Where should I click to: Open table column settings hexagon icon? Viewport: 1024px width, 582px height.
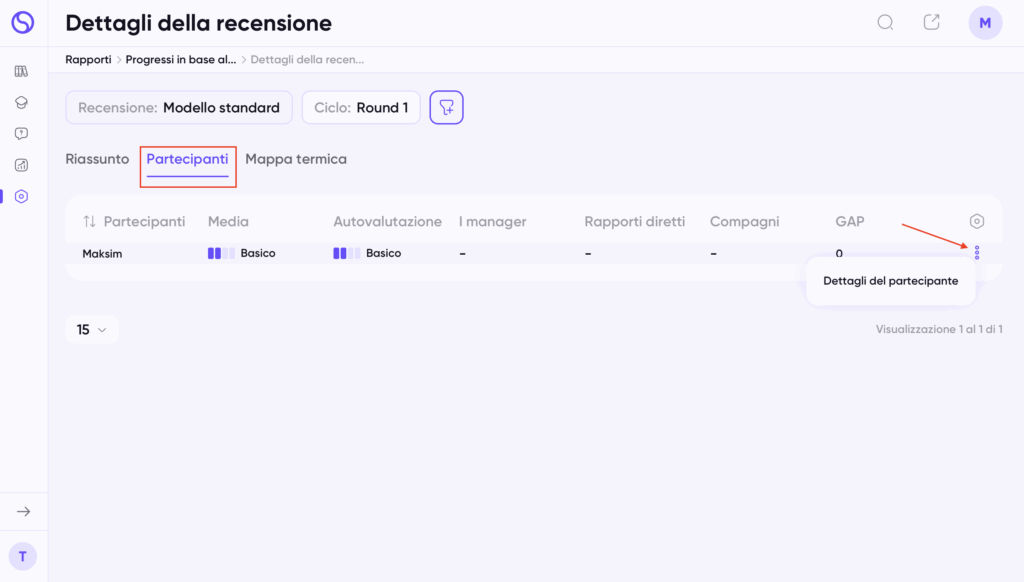click(x=976, y=221)
